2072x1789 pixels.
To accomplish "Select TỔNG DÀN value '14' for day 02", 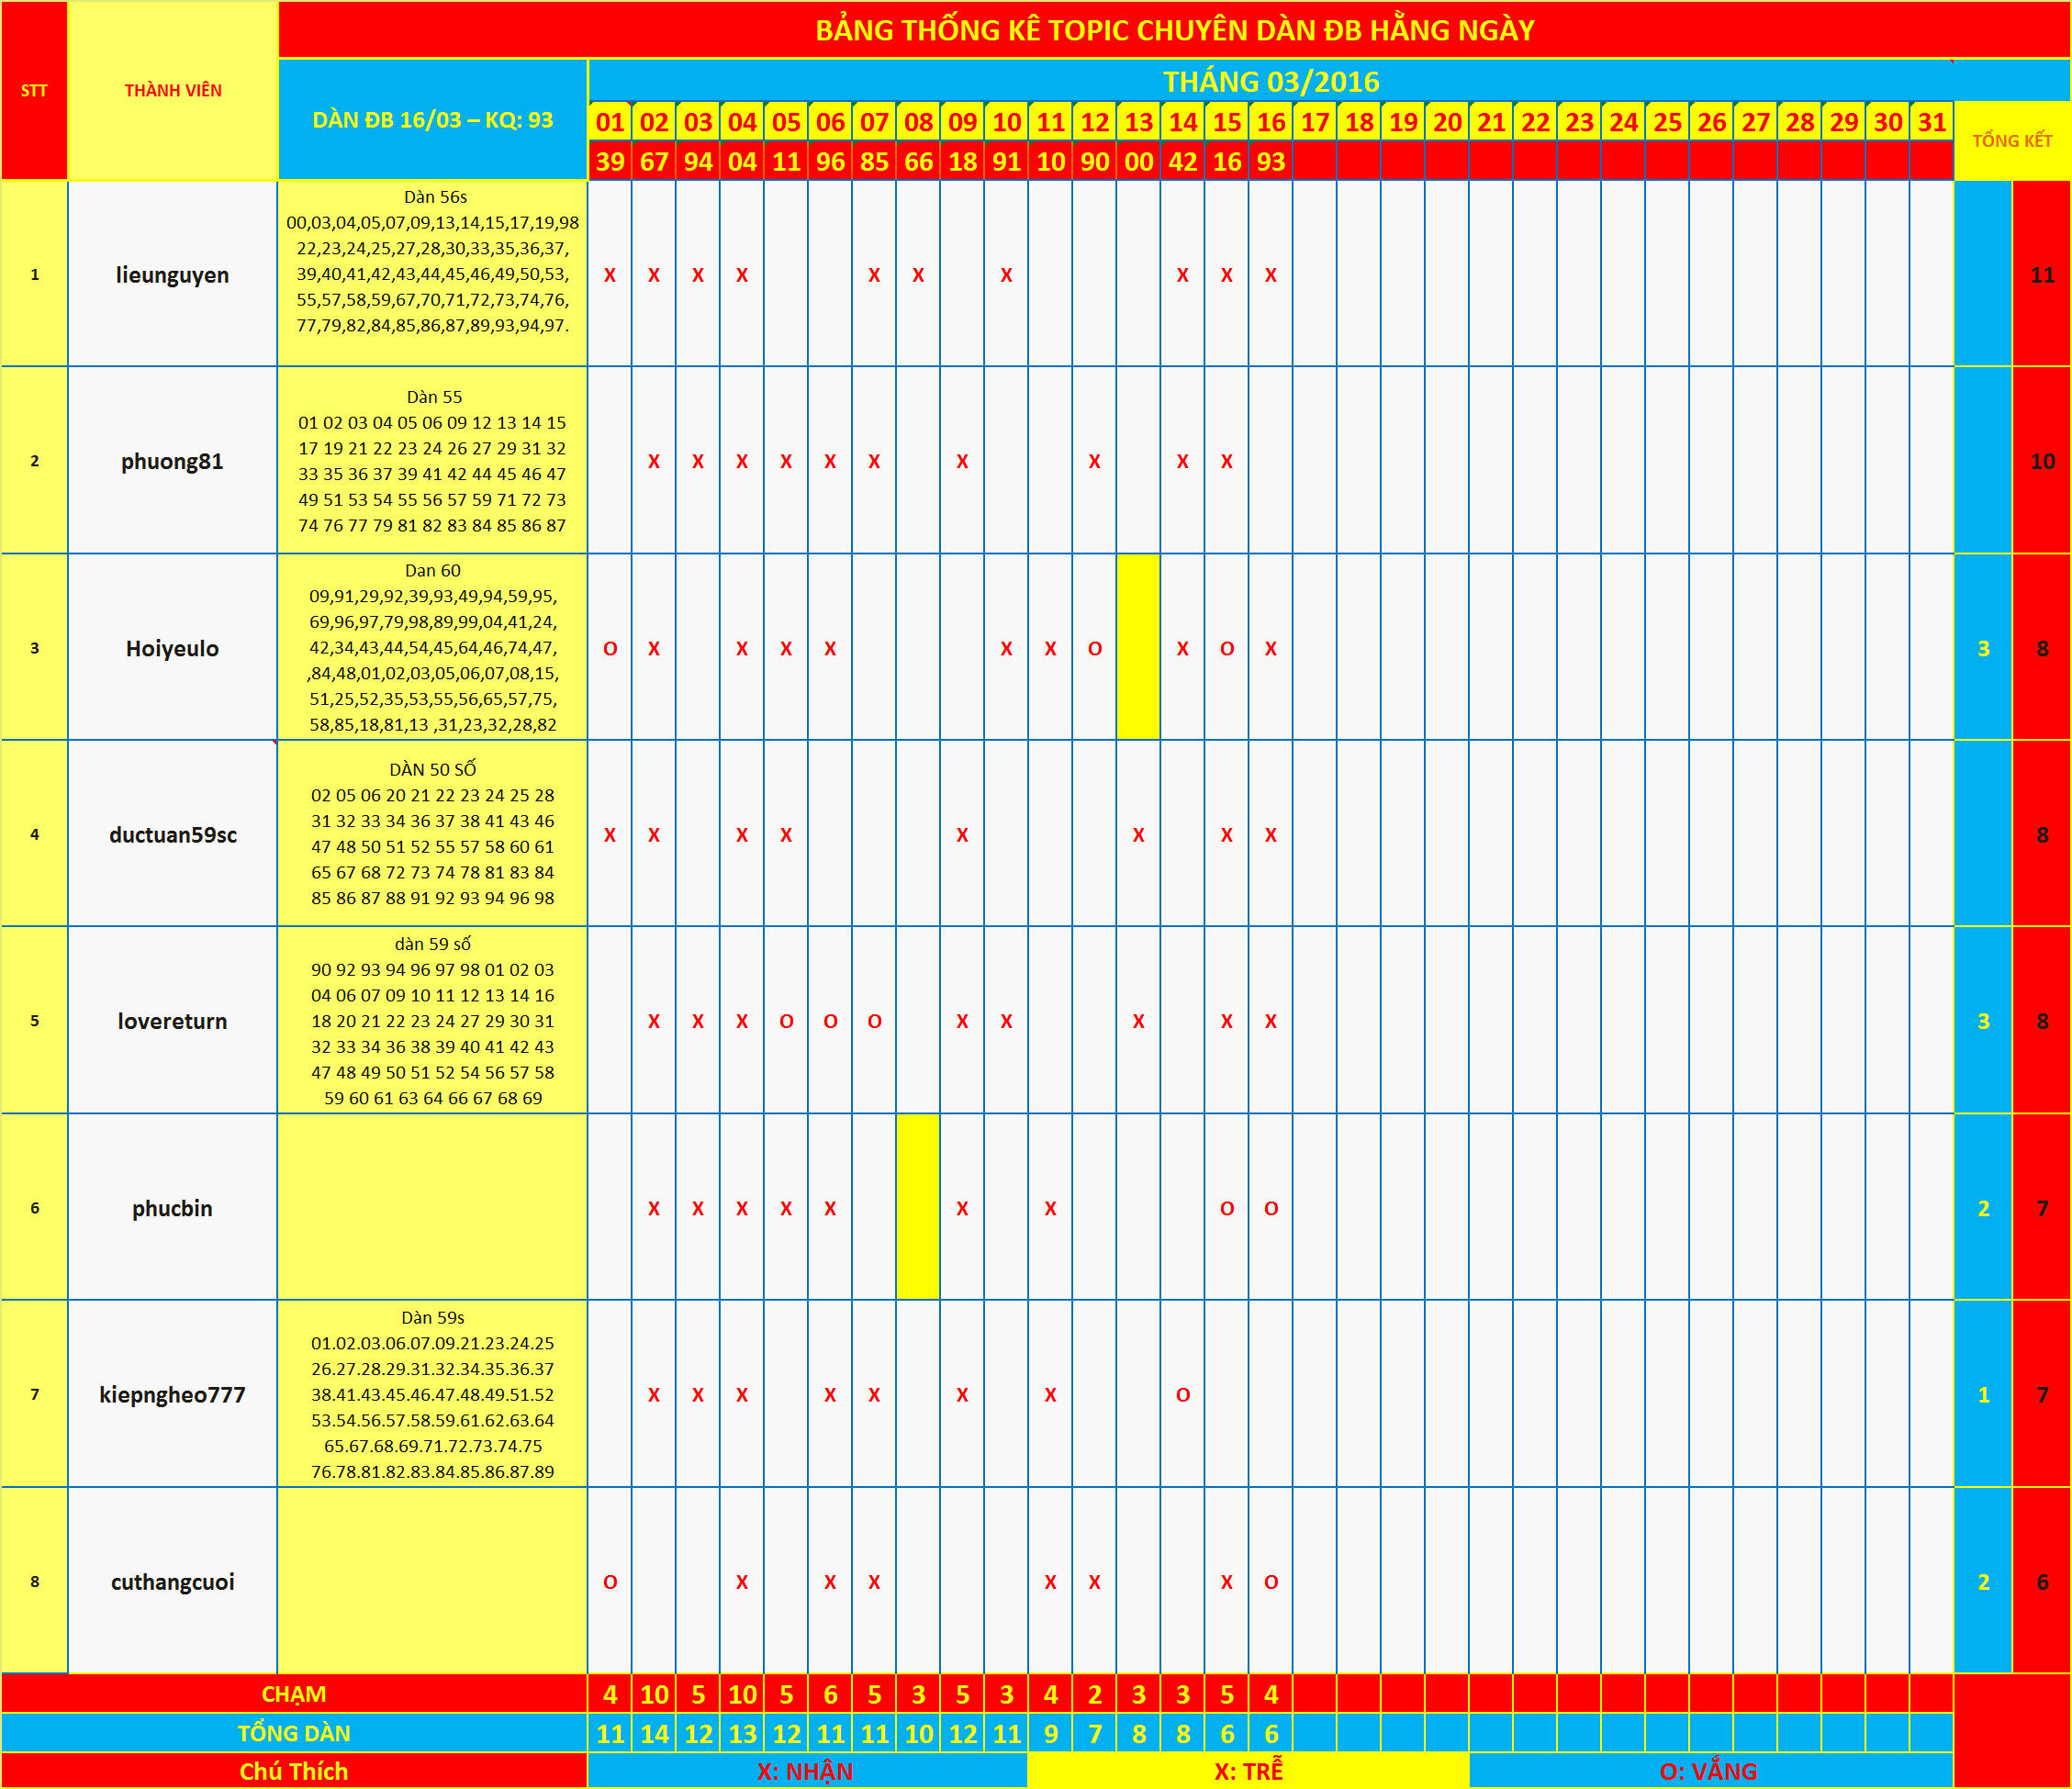I will click(x=654, y=1733).
